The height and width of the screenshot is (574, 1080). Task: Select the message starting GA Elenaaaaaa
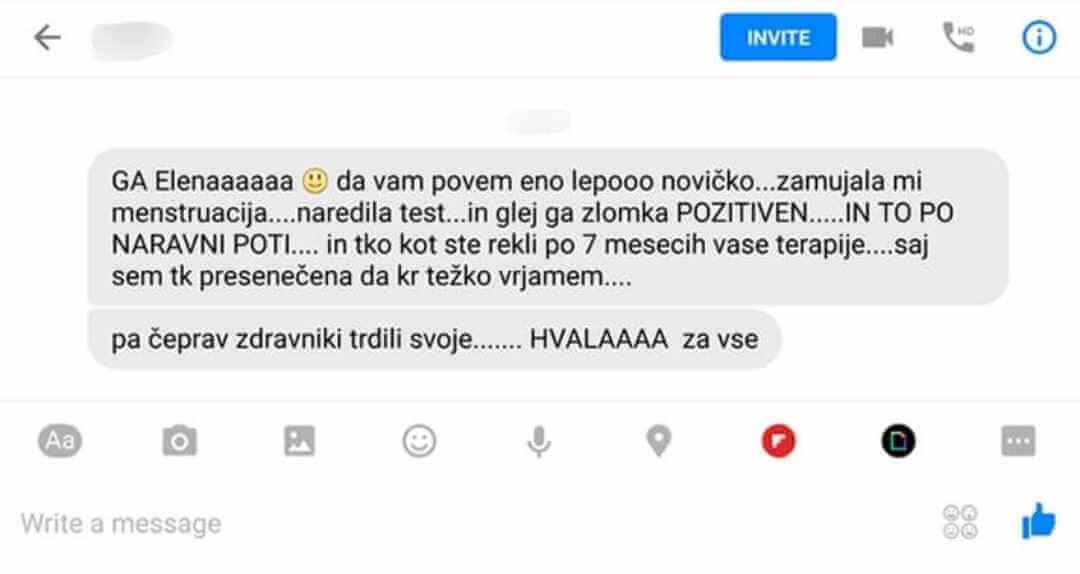coord(548,227)
